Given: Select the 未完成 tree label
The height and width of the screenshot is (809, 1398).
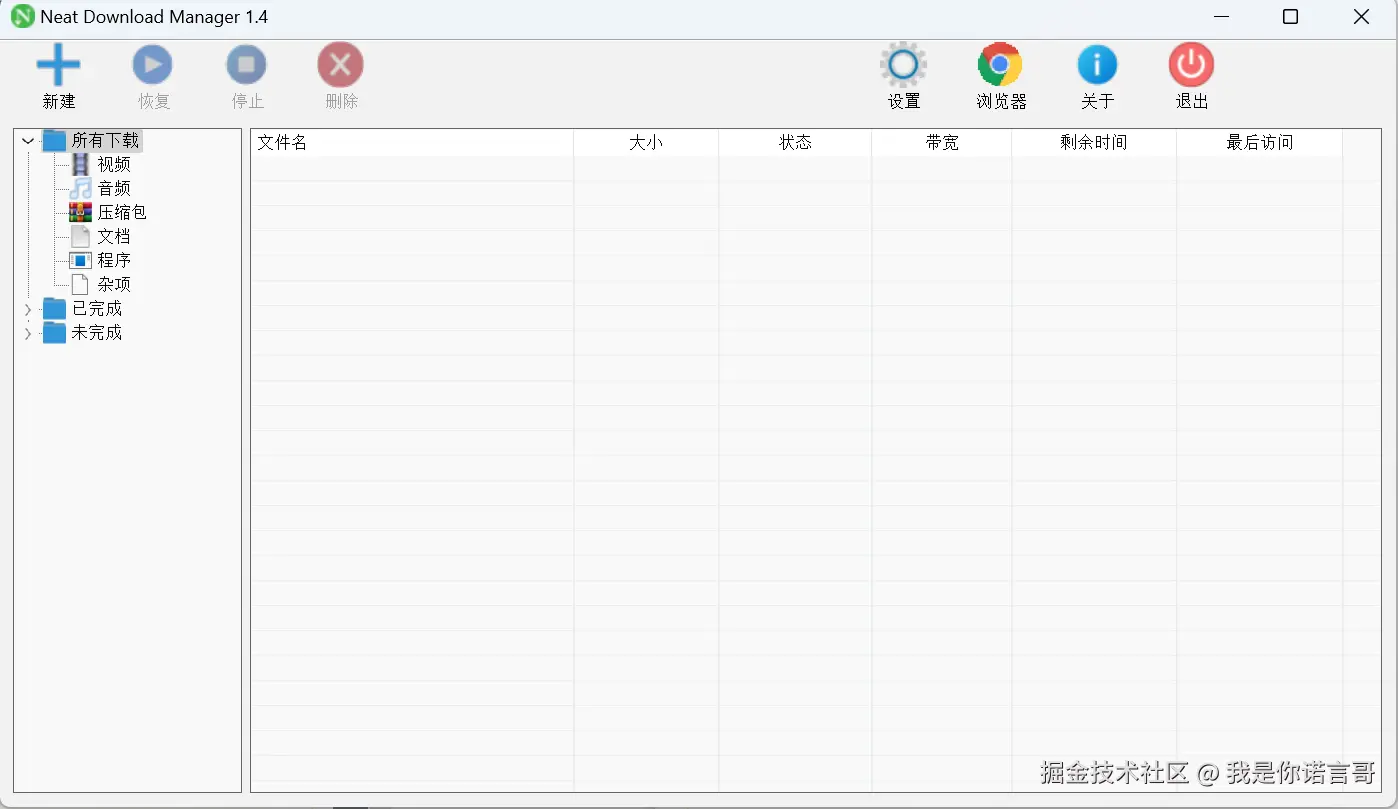Looking at the screenshot, I should [x=97, y=332].
